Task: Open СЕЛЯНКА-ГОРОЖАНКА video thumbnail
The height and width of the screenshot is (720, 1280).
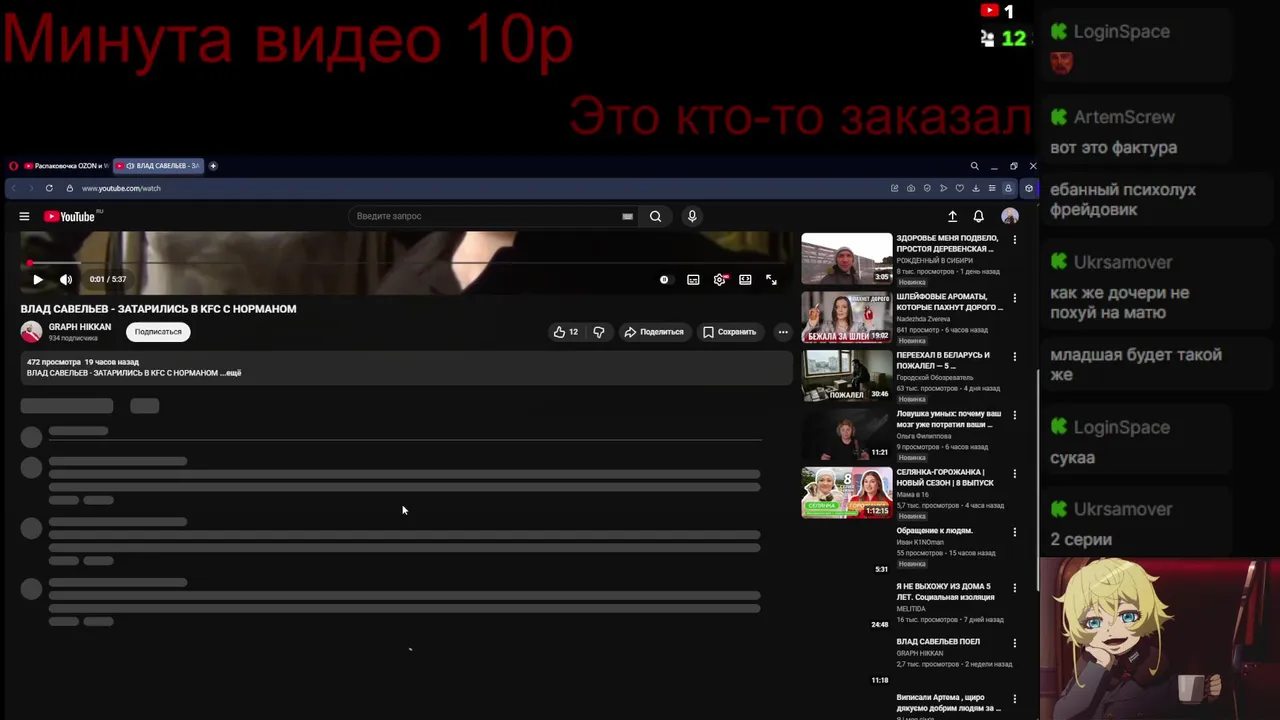Action: (x=847, y=493)
